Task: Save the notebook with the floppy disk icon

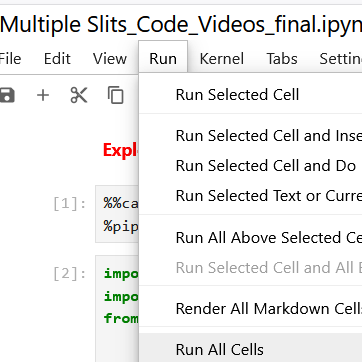Action: pos(7,95)
